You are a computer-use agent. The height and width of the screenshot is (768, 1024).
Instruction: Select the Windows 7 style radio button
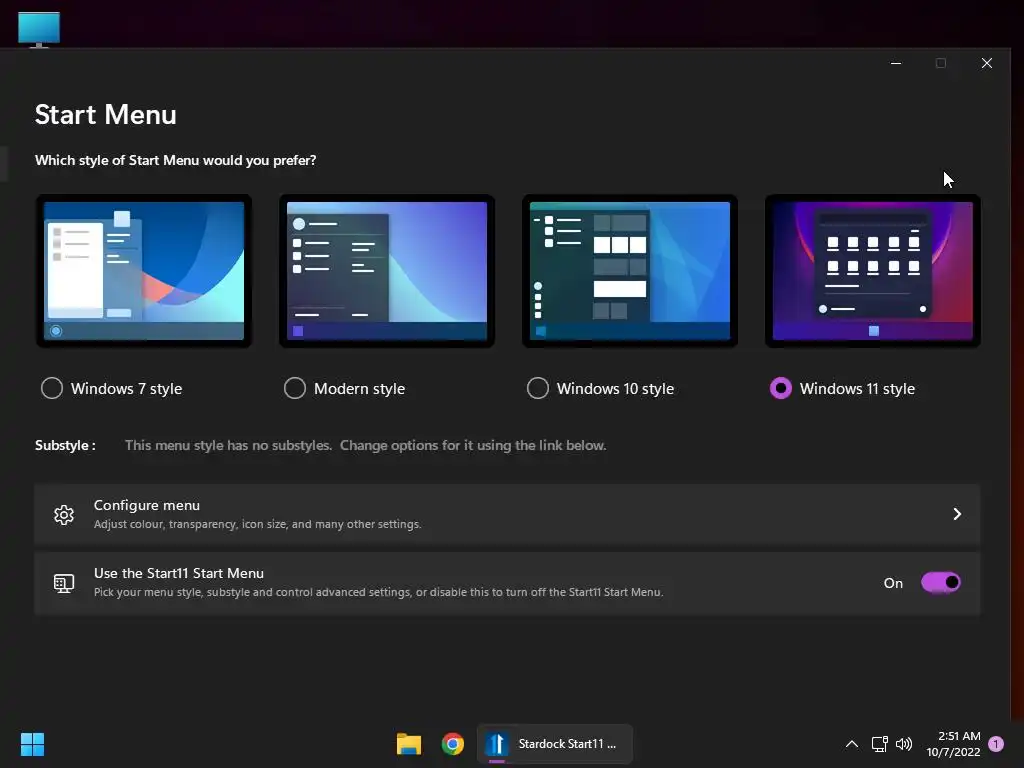[52, 388]
